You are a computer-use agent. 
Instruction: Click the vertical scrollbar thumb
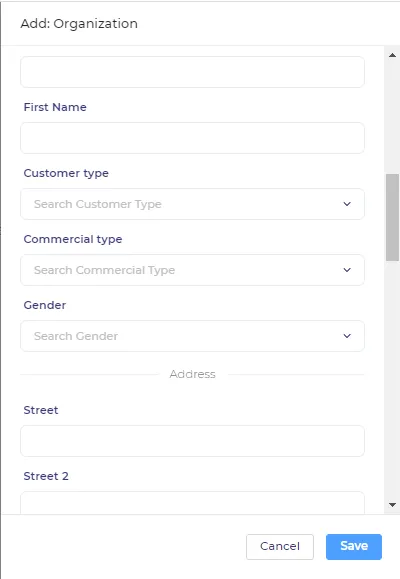click(392, 217)
